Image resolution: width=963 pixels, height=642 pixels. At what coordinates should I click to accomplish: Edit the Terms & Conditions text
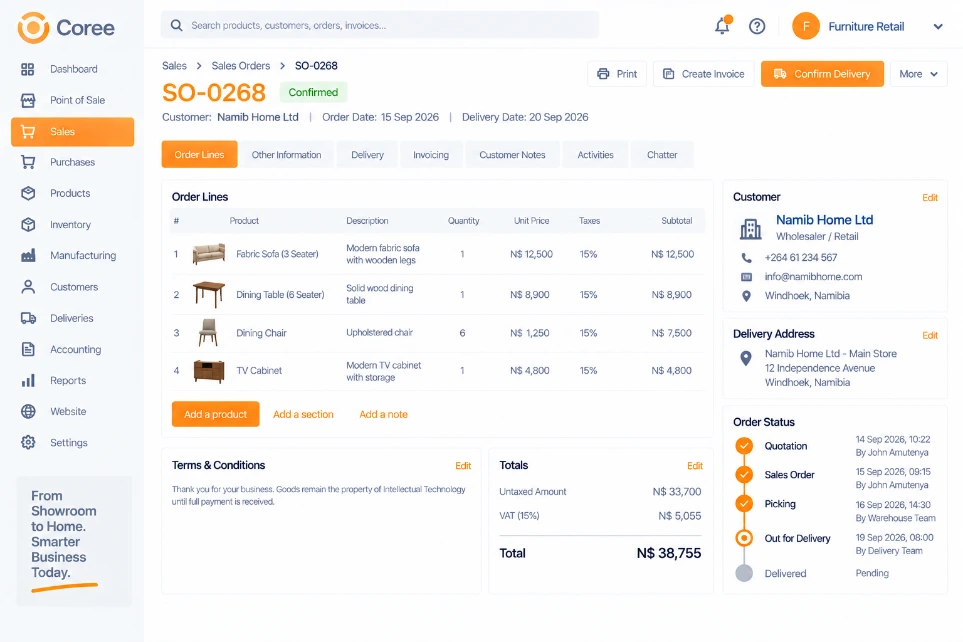click(463, 466)
